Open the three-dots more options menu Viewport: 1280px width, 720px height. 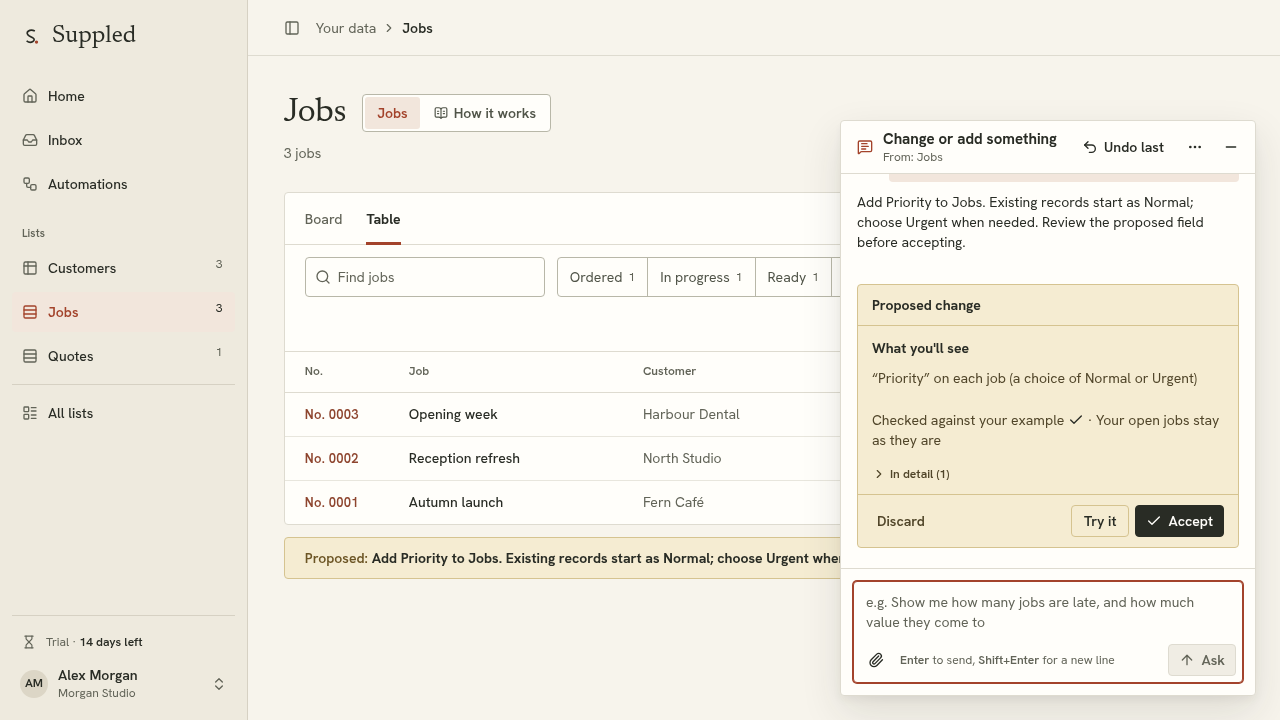1195,147
